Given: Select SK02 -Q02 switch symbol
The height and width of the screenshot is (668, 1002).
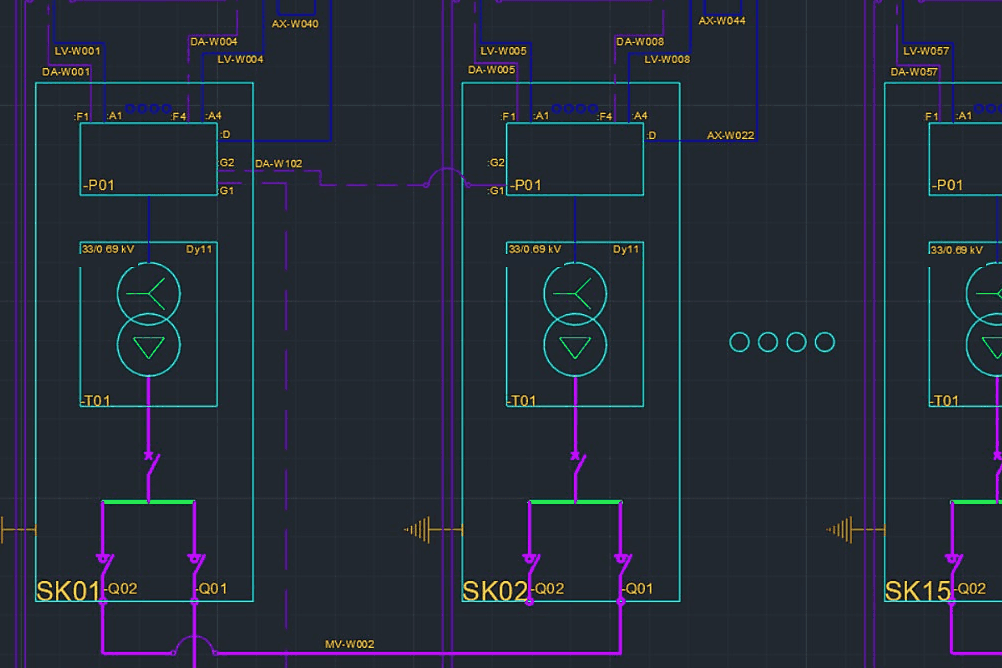Looking at the screenshot, I should click(531, 566).
